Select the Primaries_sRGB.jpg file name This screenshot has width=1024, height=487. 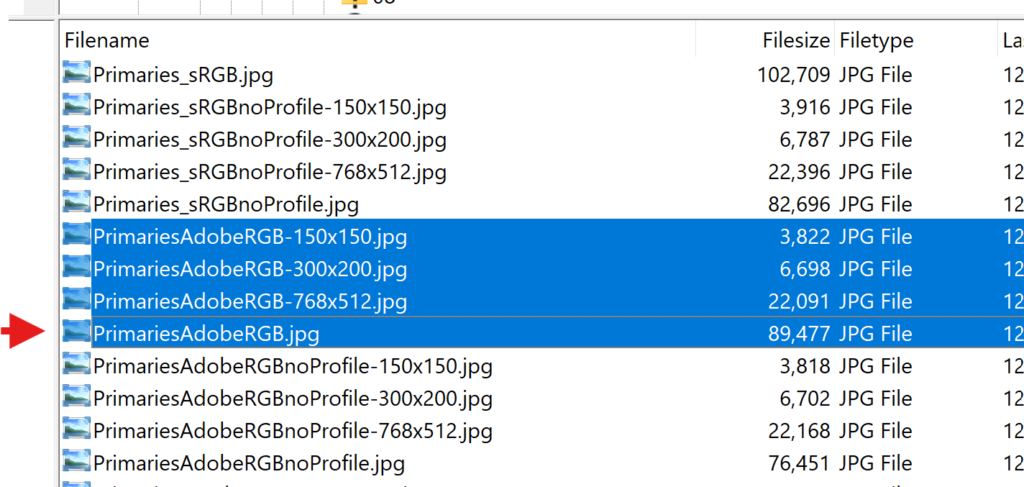[184, 75]
